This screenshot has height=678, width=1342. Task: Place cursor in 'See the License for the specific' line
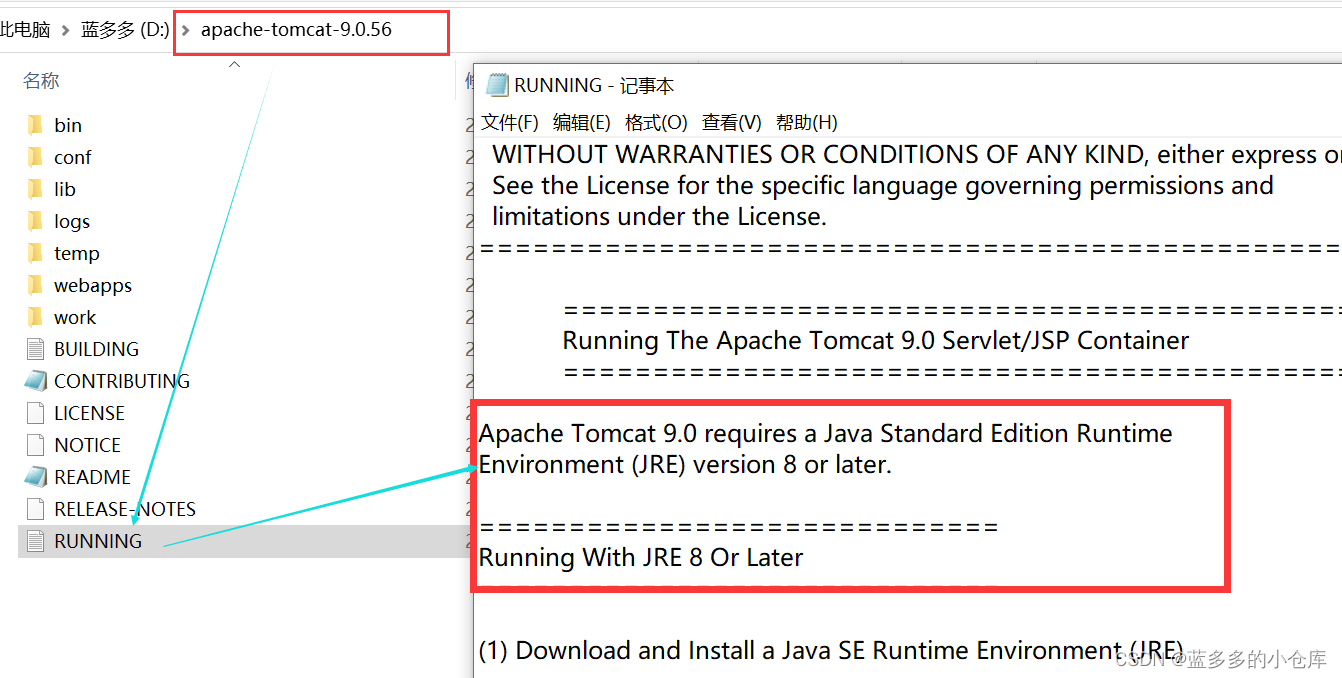(883, 185)
